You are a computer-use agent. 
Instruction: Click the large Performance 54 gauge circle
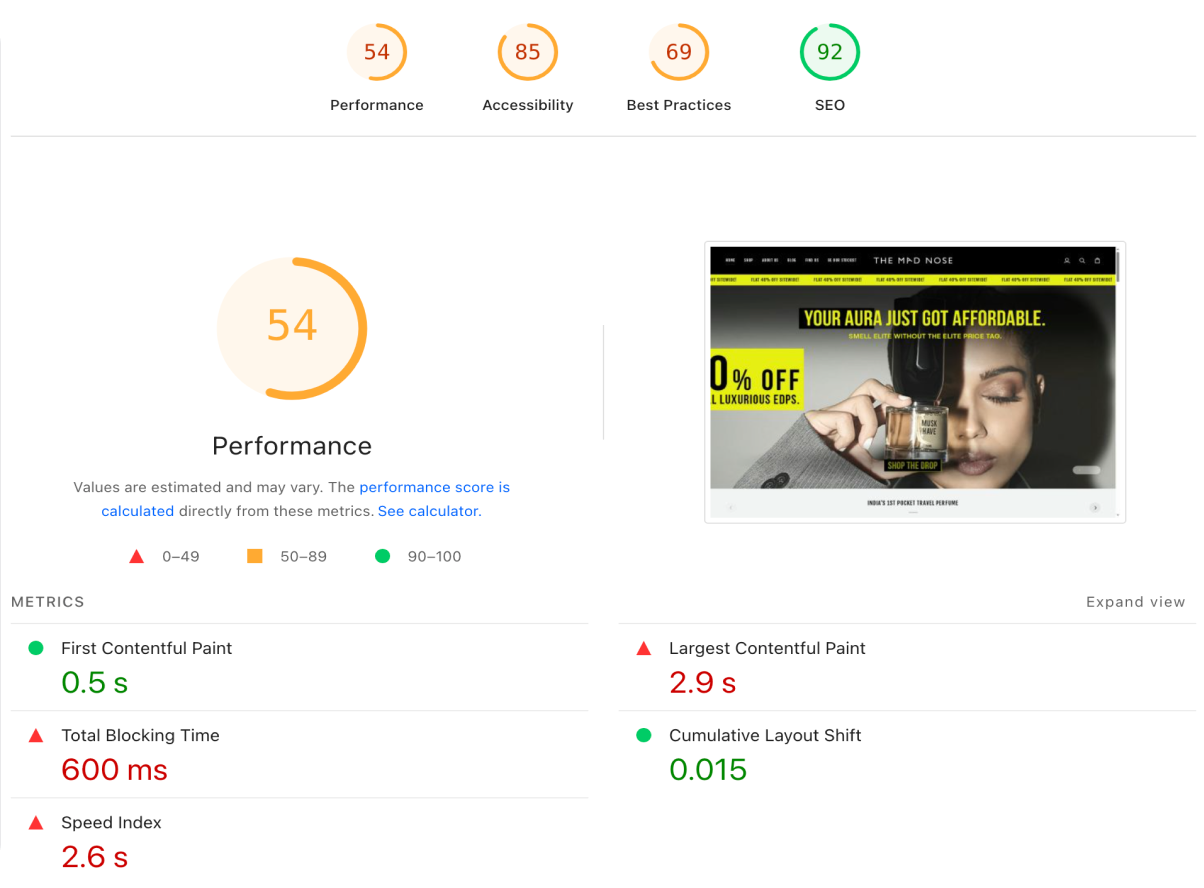click(x=292, y=328)
